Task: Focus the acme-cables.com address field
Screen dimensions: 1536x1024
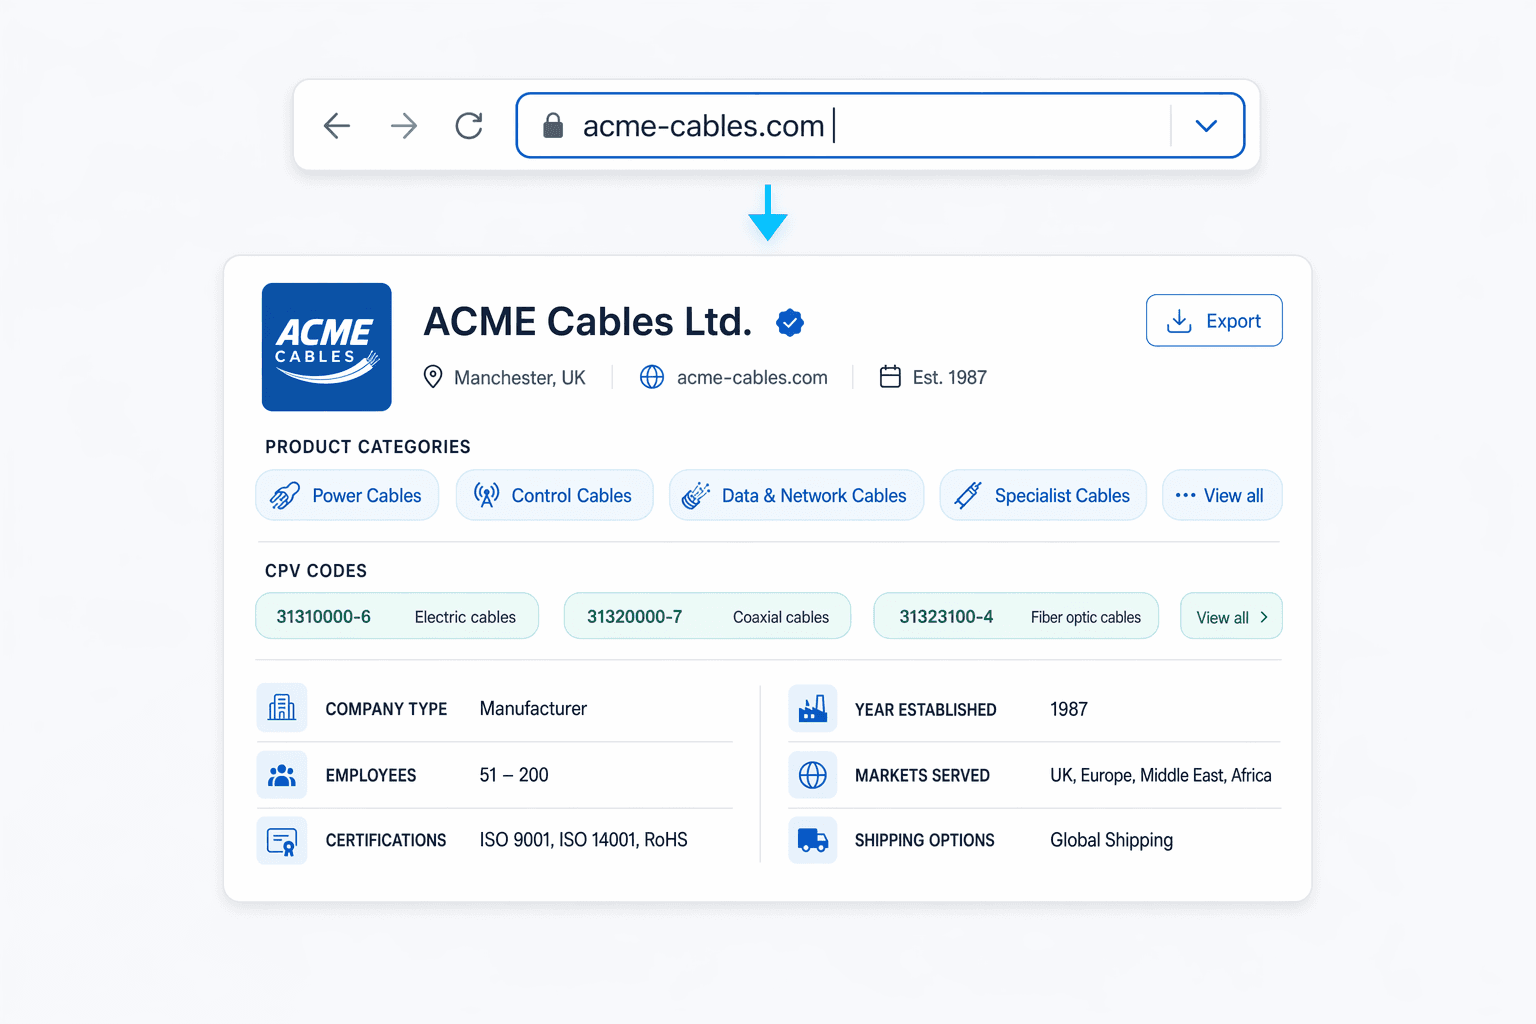Action: tap(880, 126)
